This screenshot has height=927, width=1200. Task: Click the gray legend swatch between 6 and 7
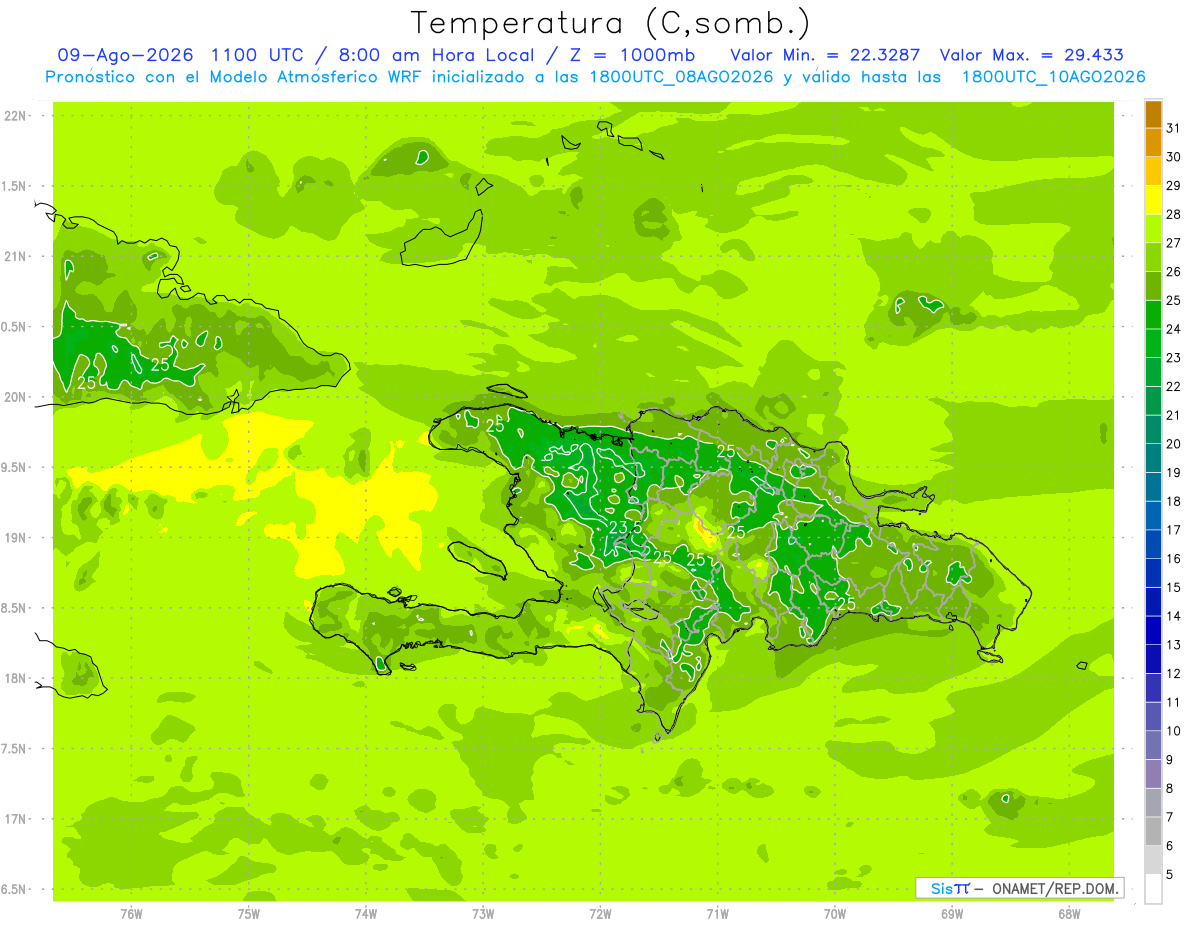(1153, 831)
